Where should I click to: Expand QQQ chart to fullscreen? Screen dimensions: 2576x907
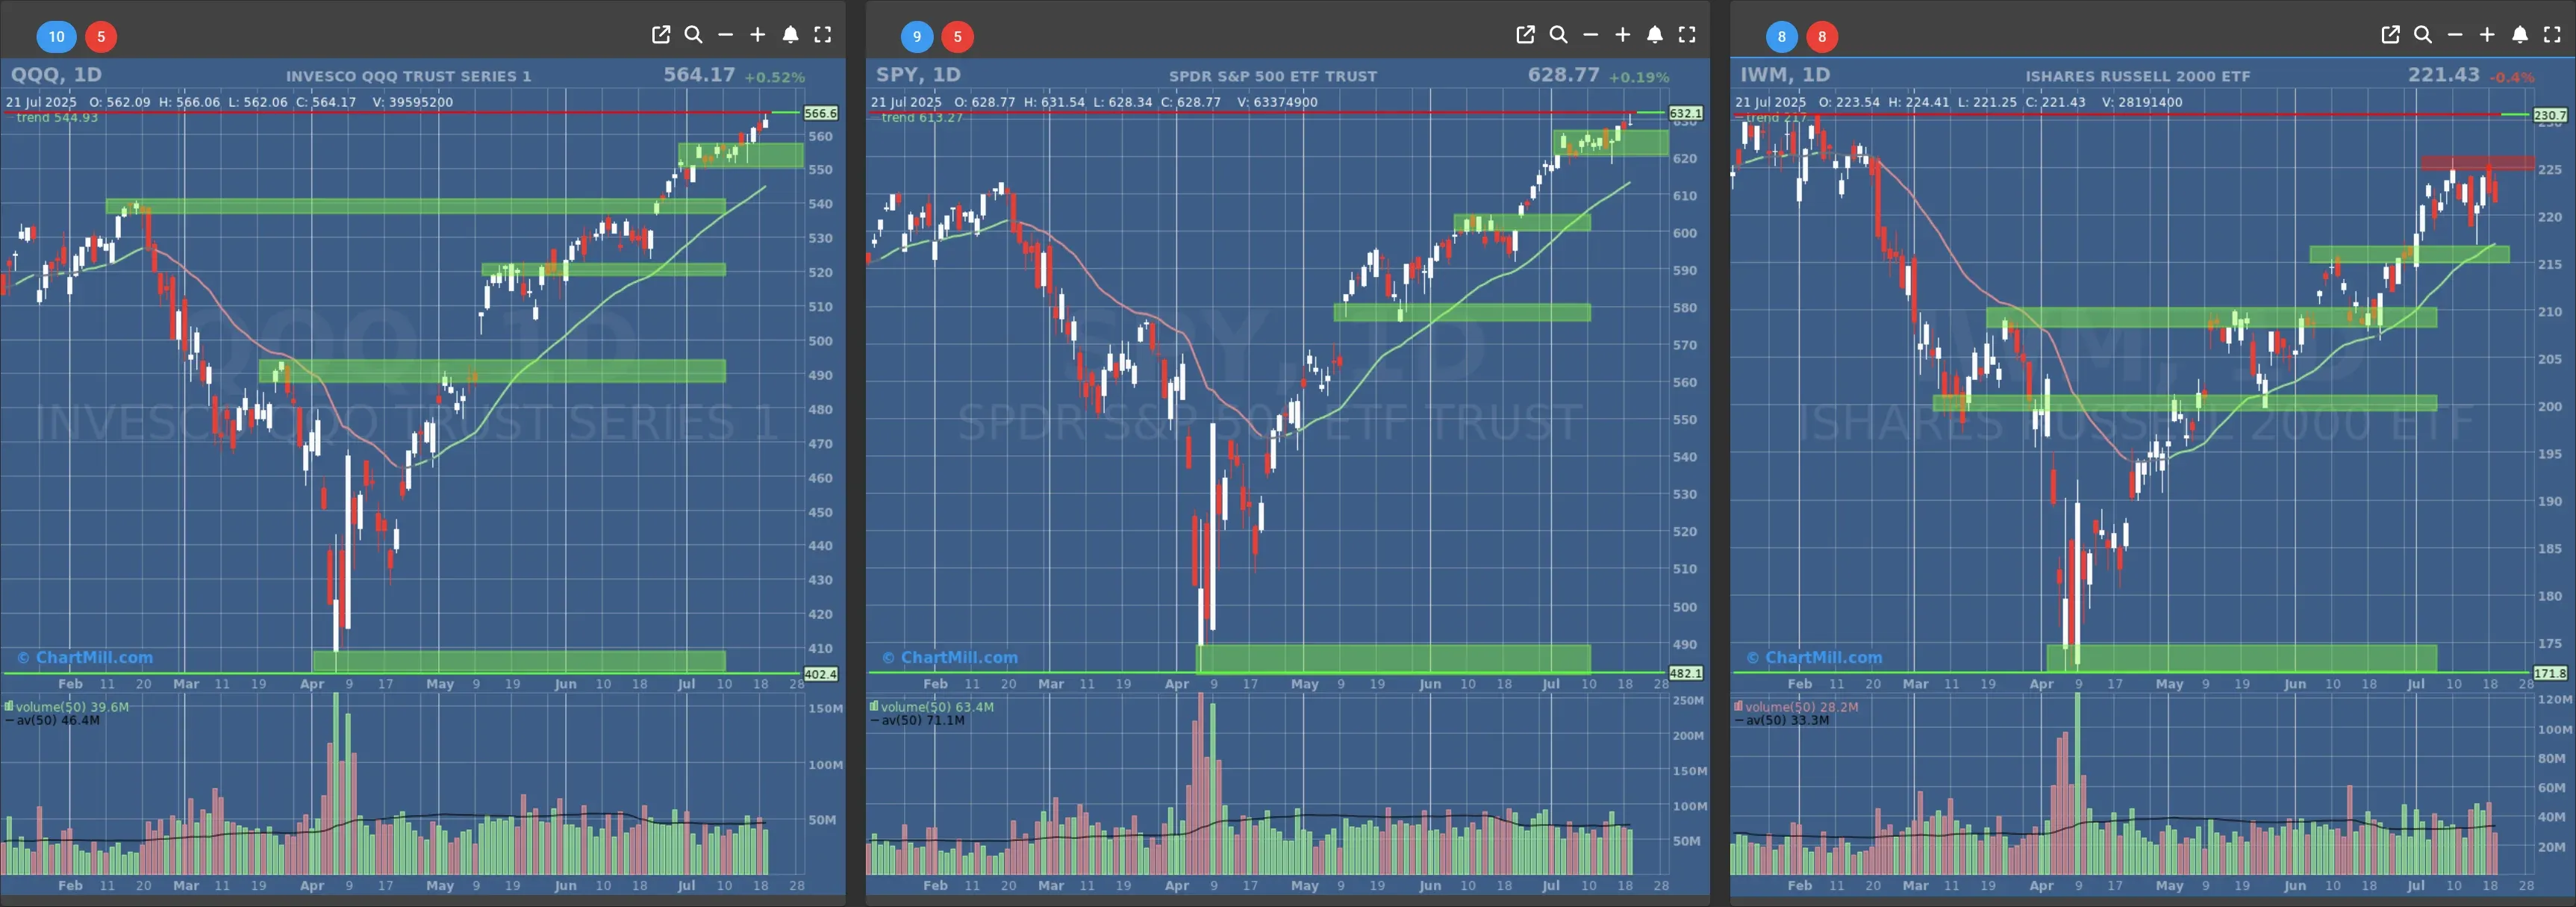coord(823,35)
